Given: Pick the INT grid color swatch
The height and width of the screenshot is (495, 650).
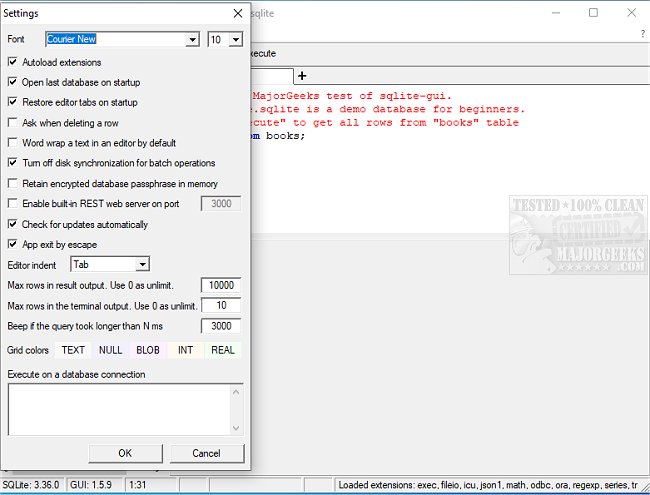Looking at the screenshot, I should point(185,350).
